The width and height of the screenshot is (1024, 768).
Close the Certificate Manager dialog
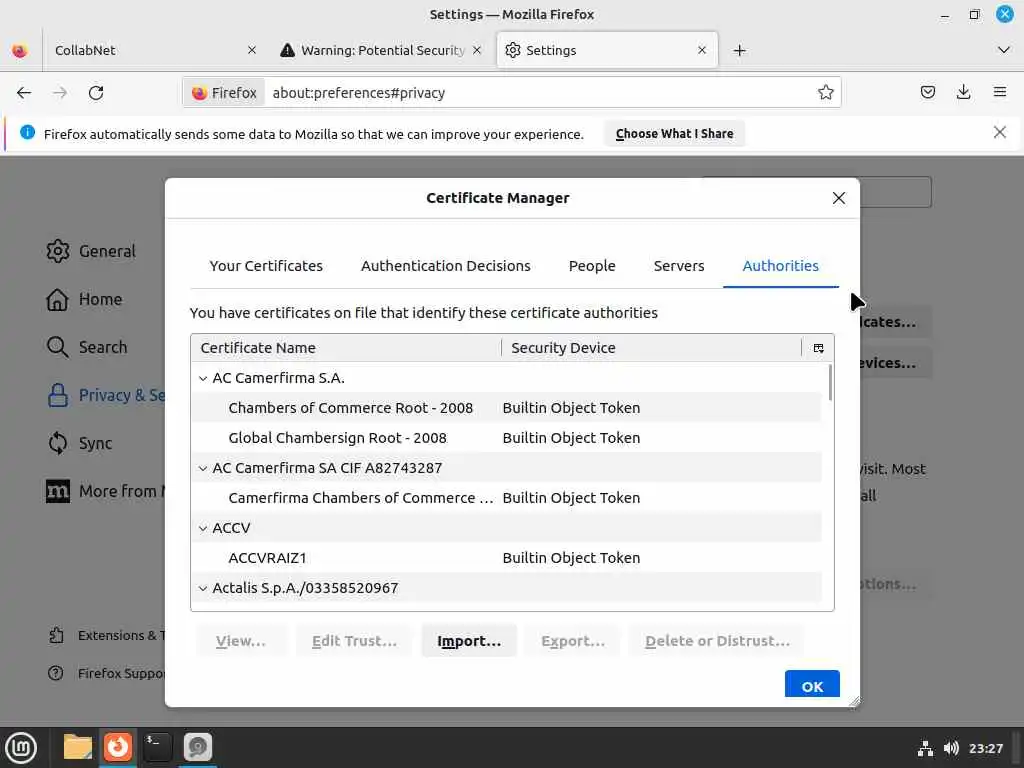pos(839,198)
